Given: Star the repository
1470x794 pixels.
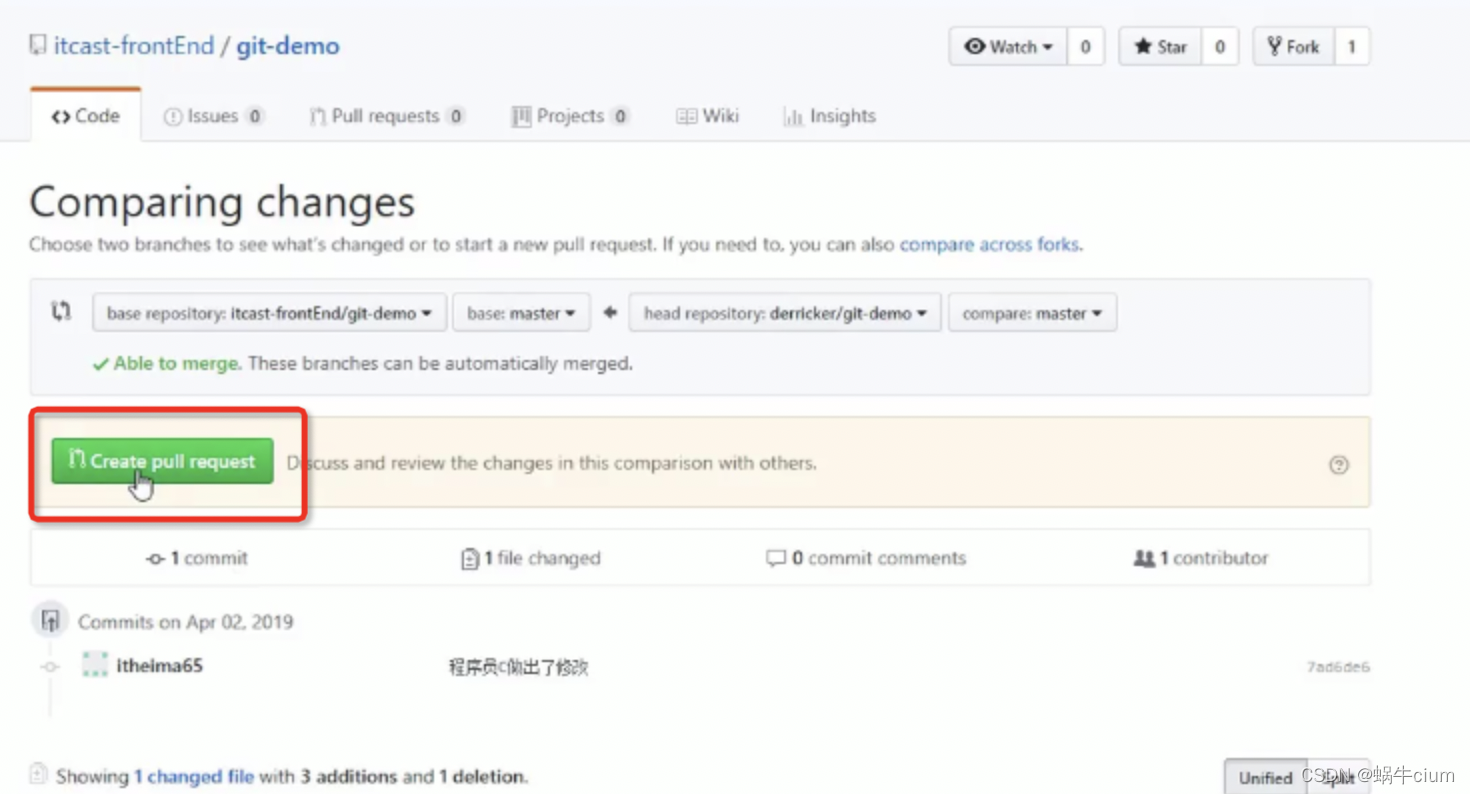Looking at the screenshot, I should (1160, 47).
